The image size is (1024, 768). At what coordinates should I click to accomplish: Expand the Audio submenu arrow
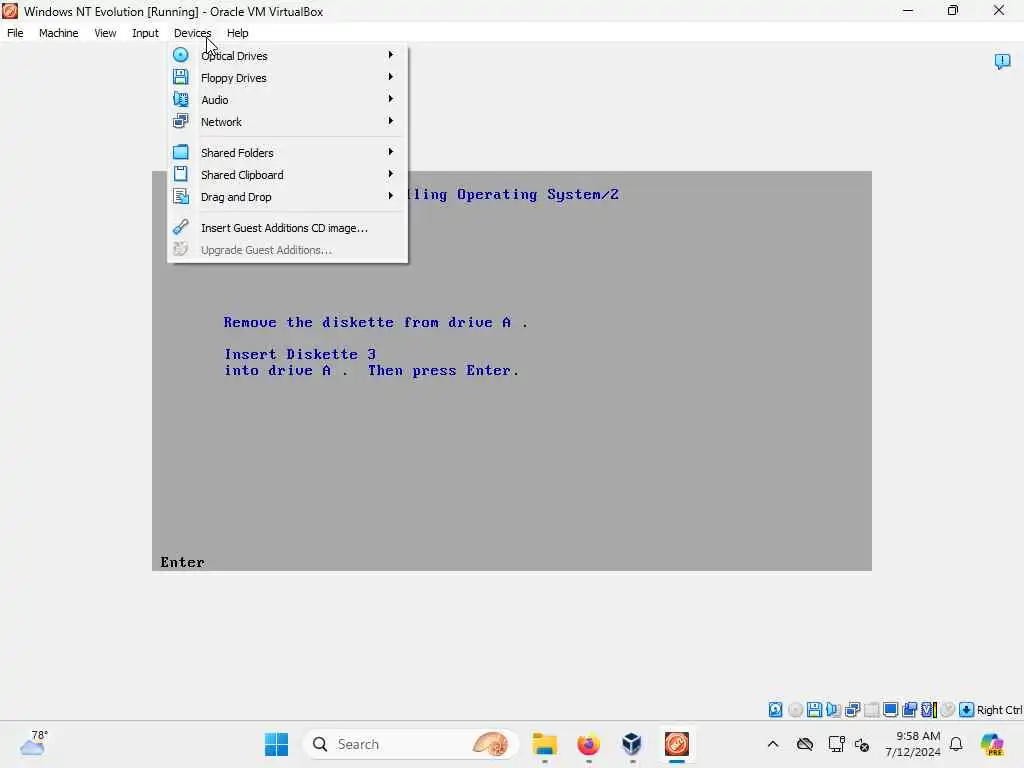click(391, 99)
